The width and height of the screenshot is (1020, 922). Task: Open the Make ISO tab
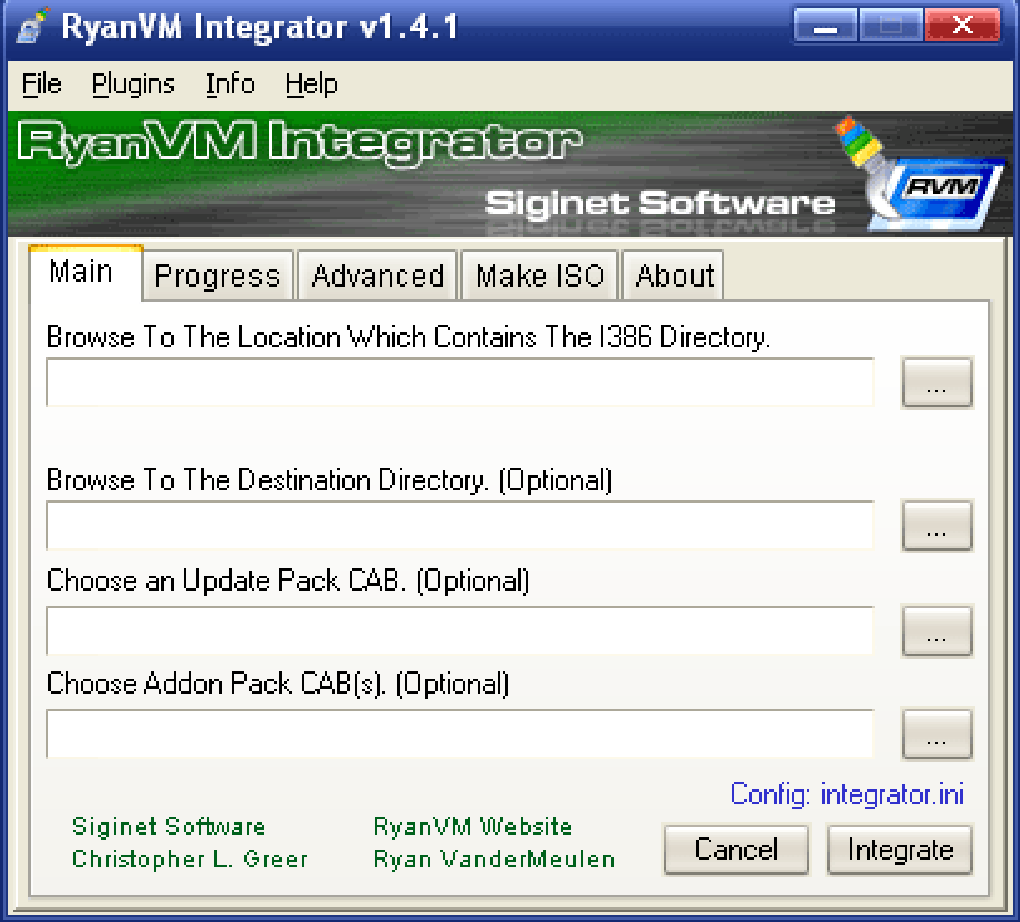click(x=538, y=276)
